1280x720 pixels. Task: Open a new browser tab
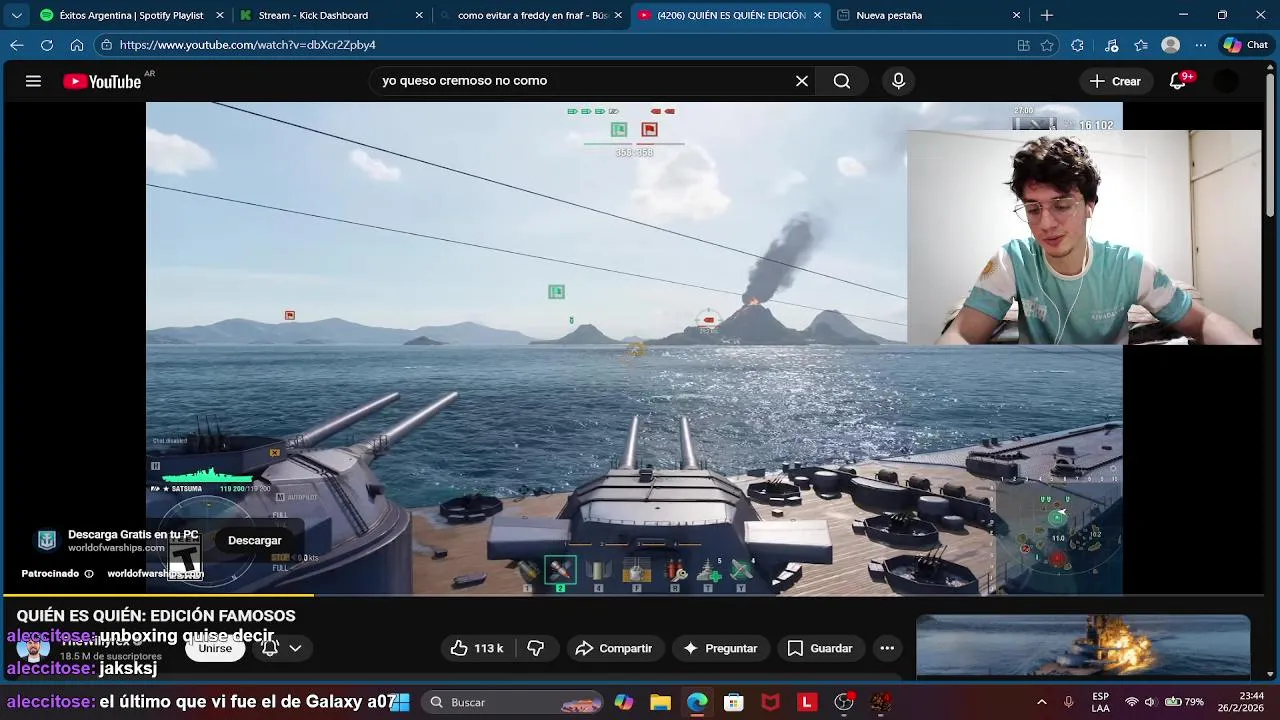[x=1047, y=15]
